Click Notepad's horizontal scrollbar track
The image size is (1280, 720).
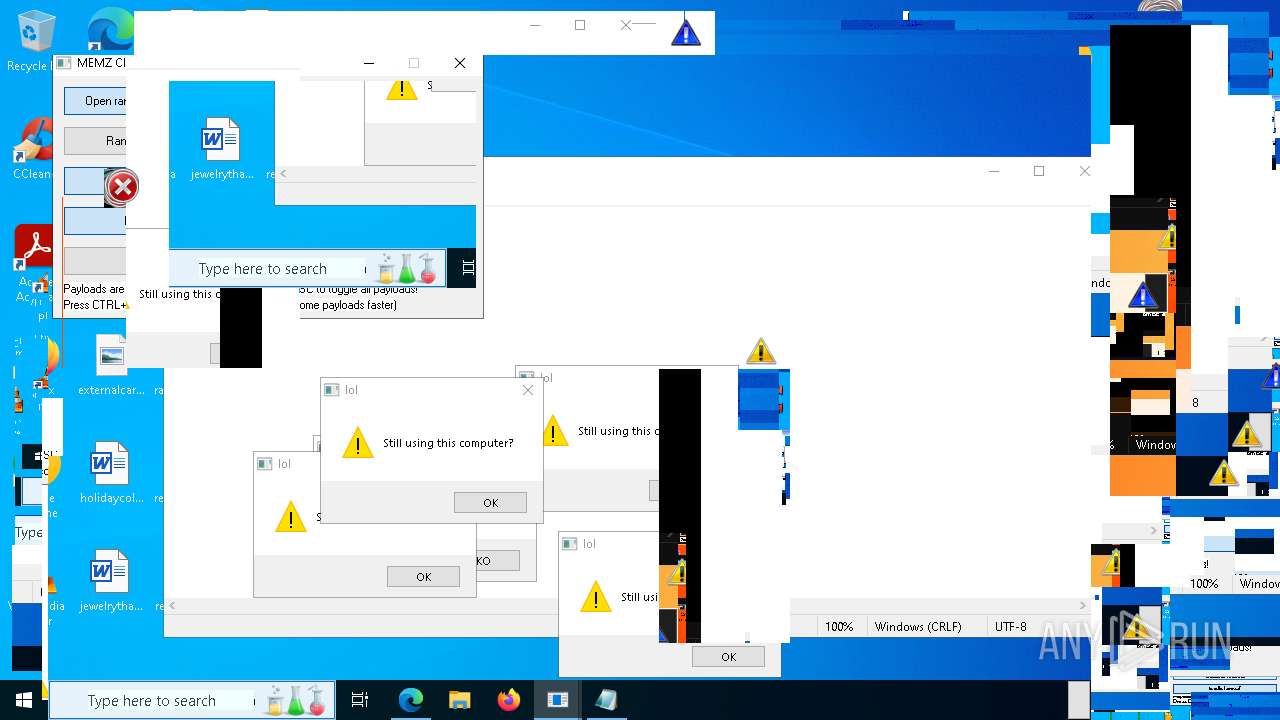click(x=629, y=606)
